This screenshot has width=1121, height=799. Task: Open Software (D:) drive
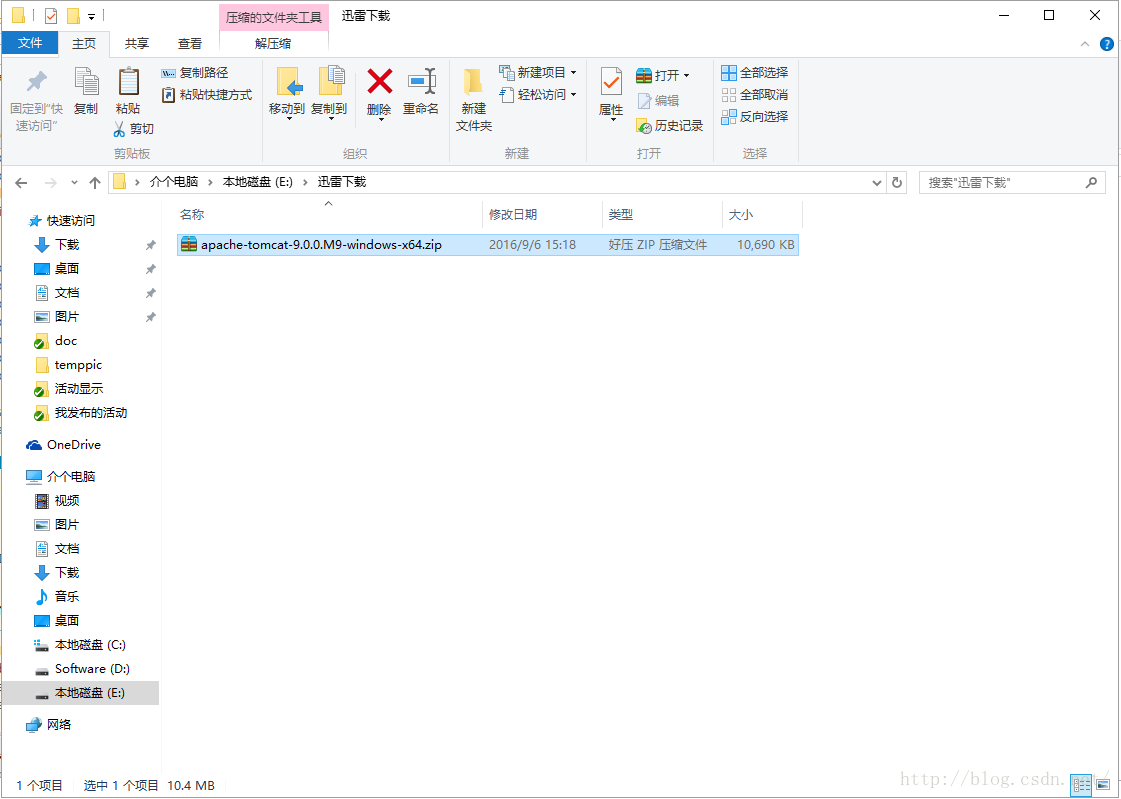[82, 669]
